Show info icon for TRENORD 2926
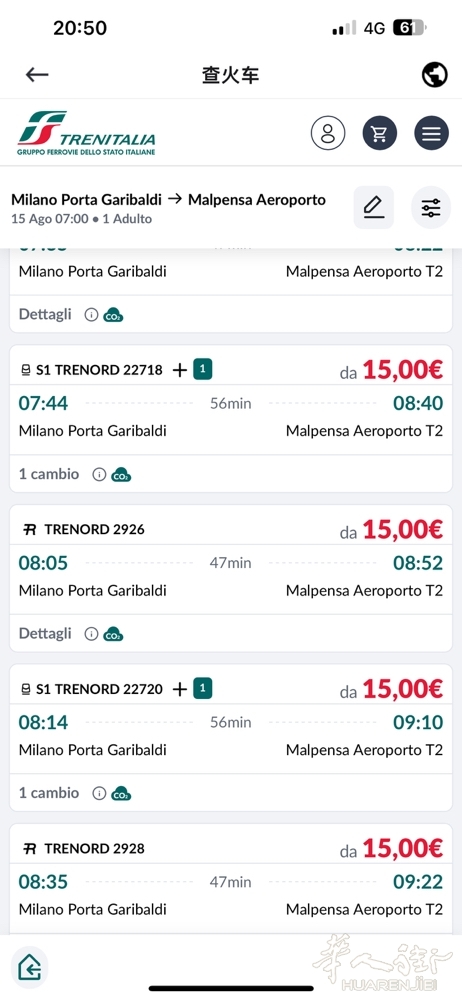Screen dimensions: 462x1000 pyautogui.click(x=91, y=634)
